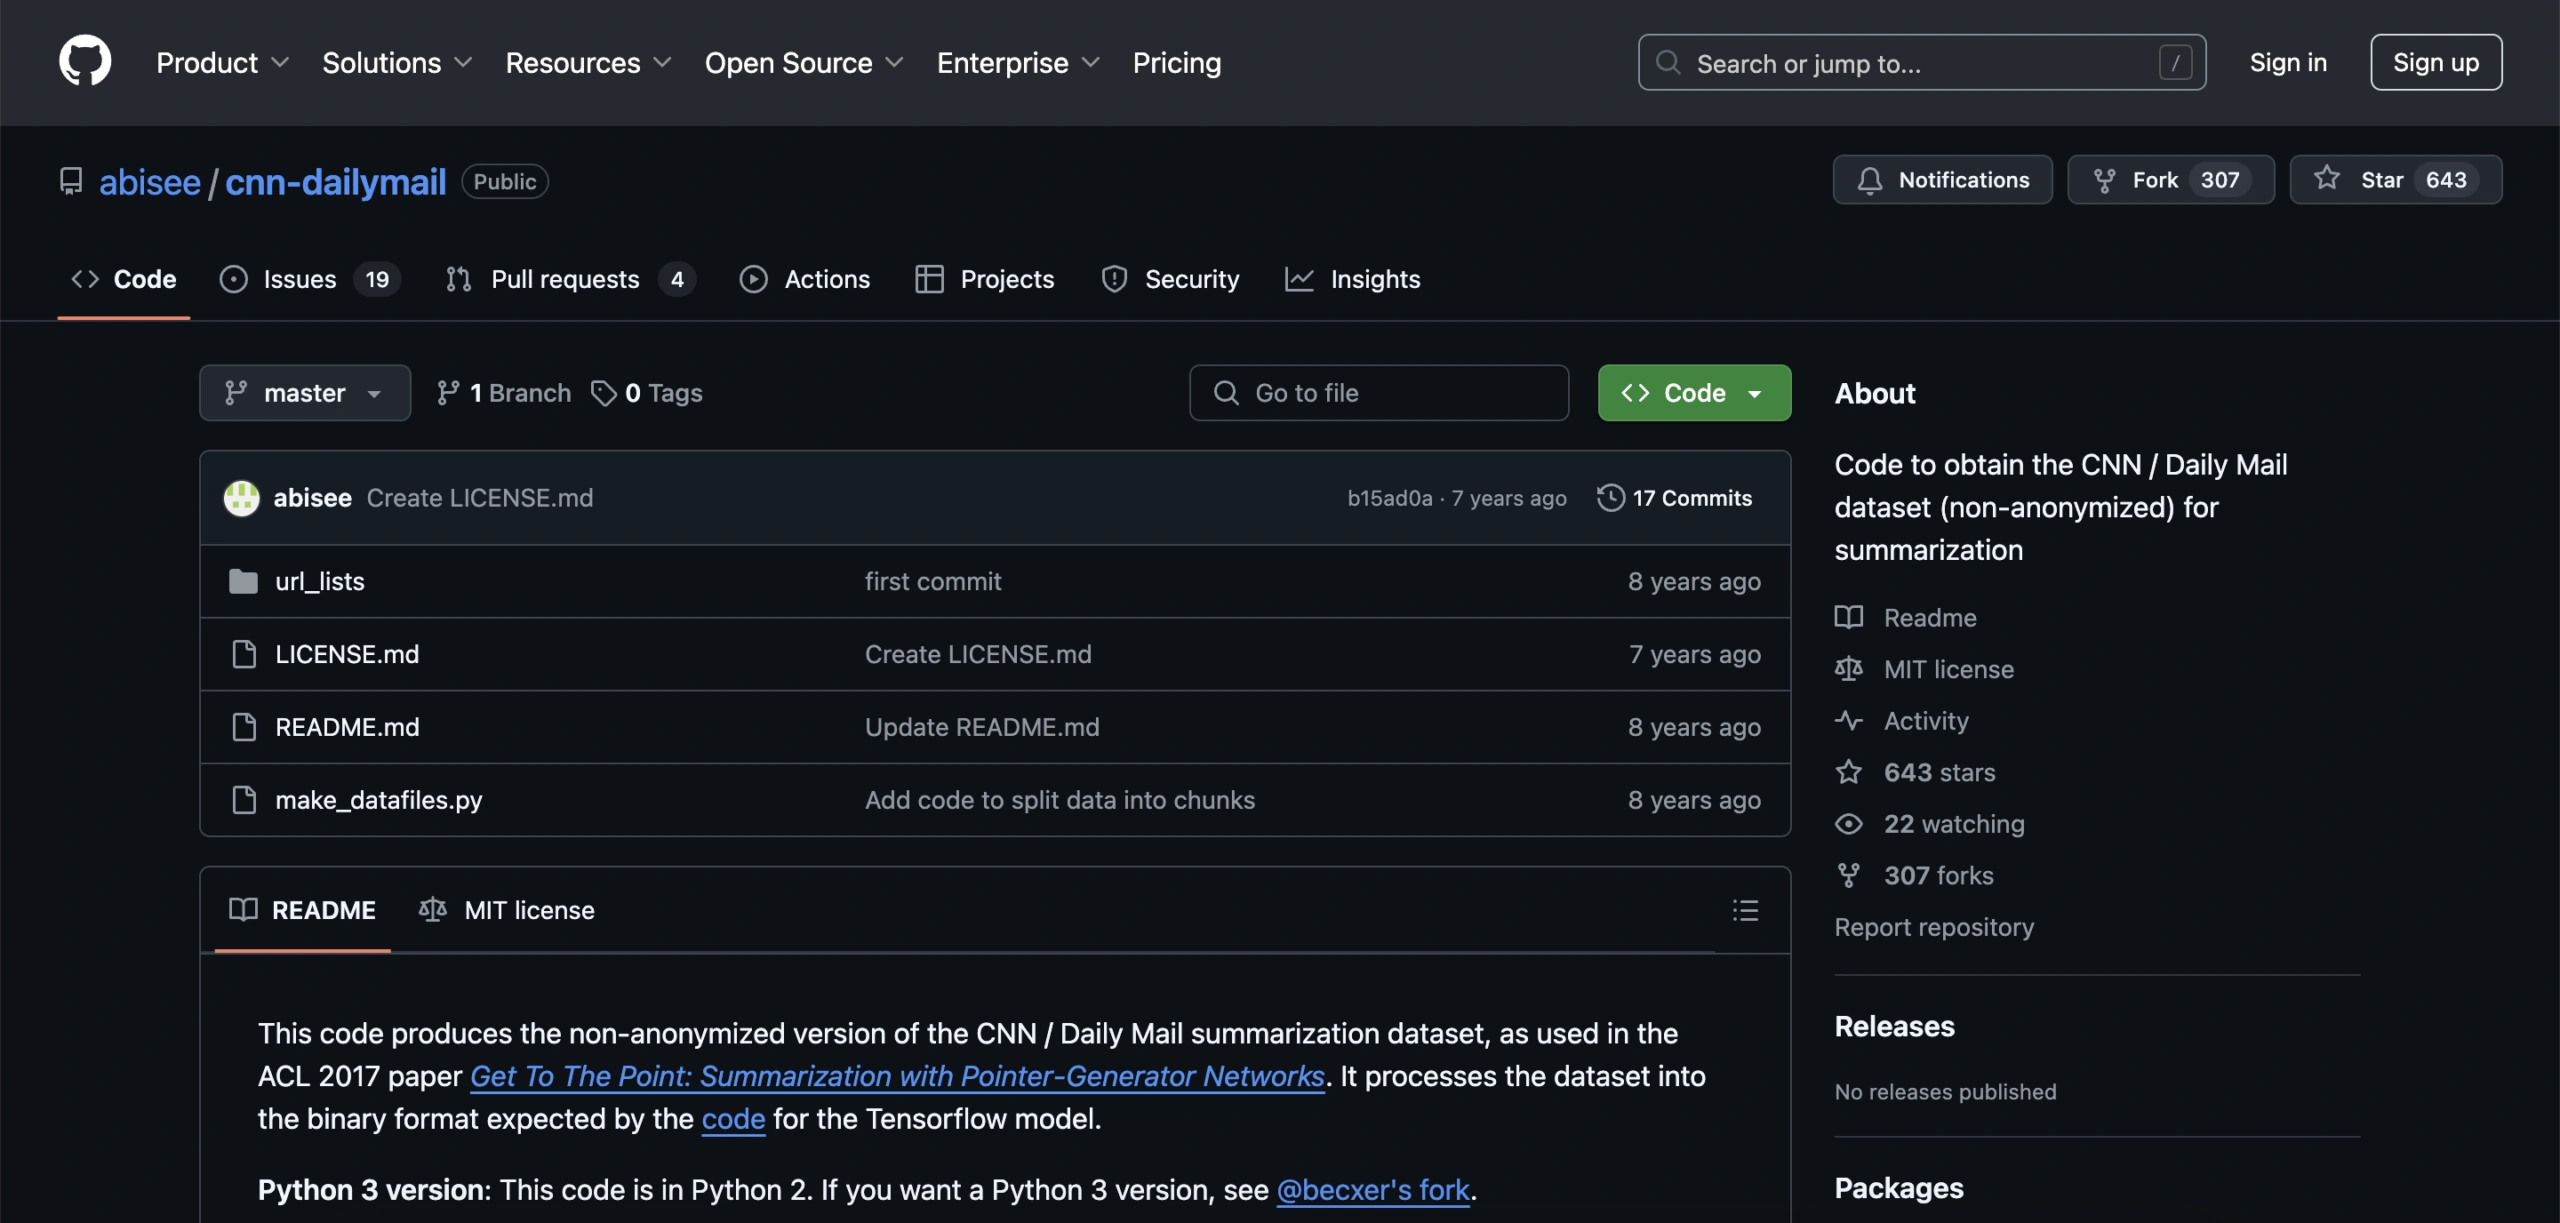Select the README tab in file viewer
Viewport: 2560px width, 1223px height.
click(302, 910)
